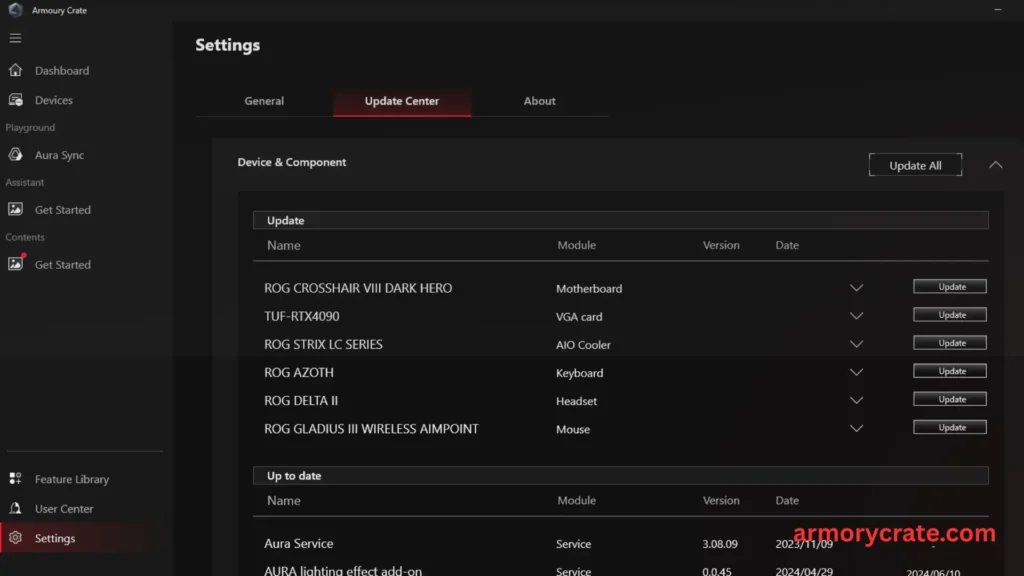Viewport: 1024px width, 576px height.
Task: Click the Update All button
Action: [914, 164]
